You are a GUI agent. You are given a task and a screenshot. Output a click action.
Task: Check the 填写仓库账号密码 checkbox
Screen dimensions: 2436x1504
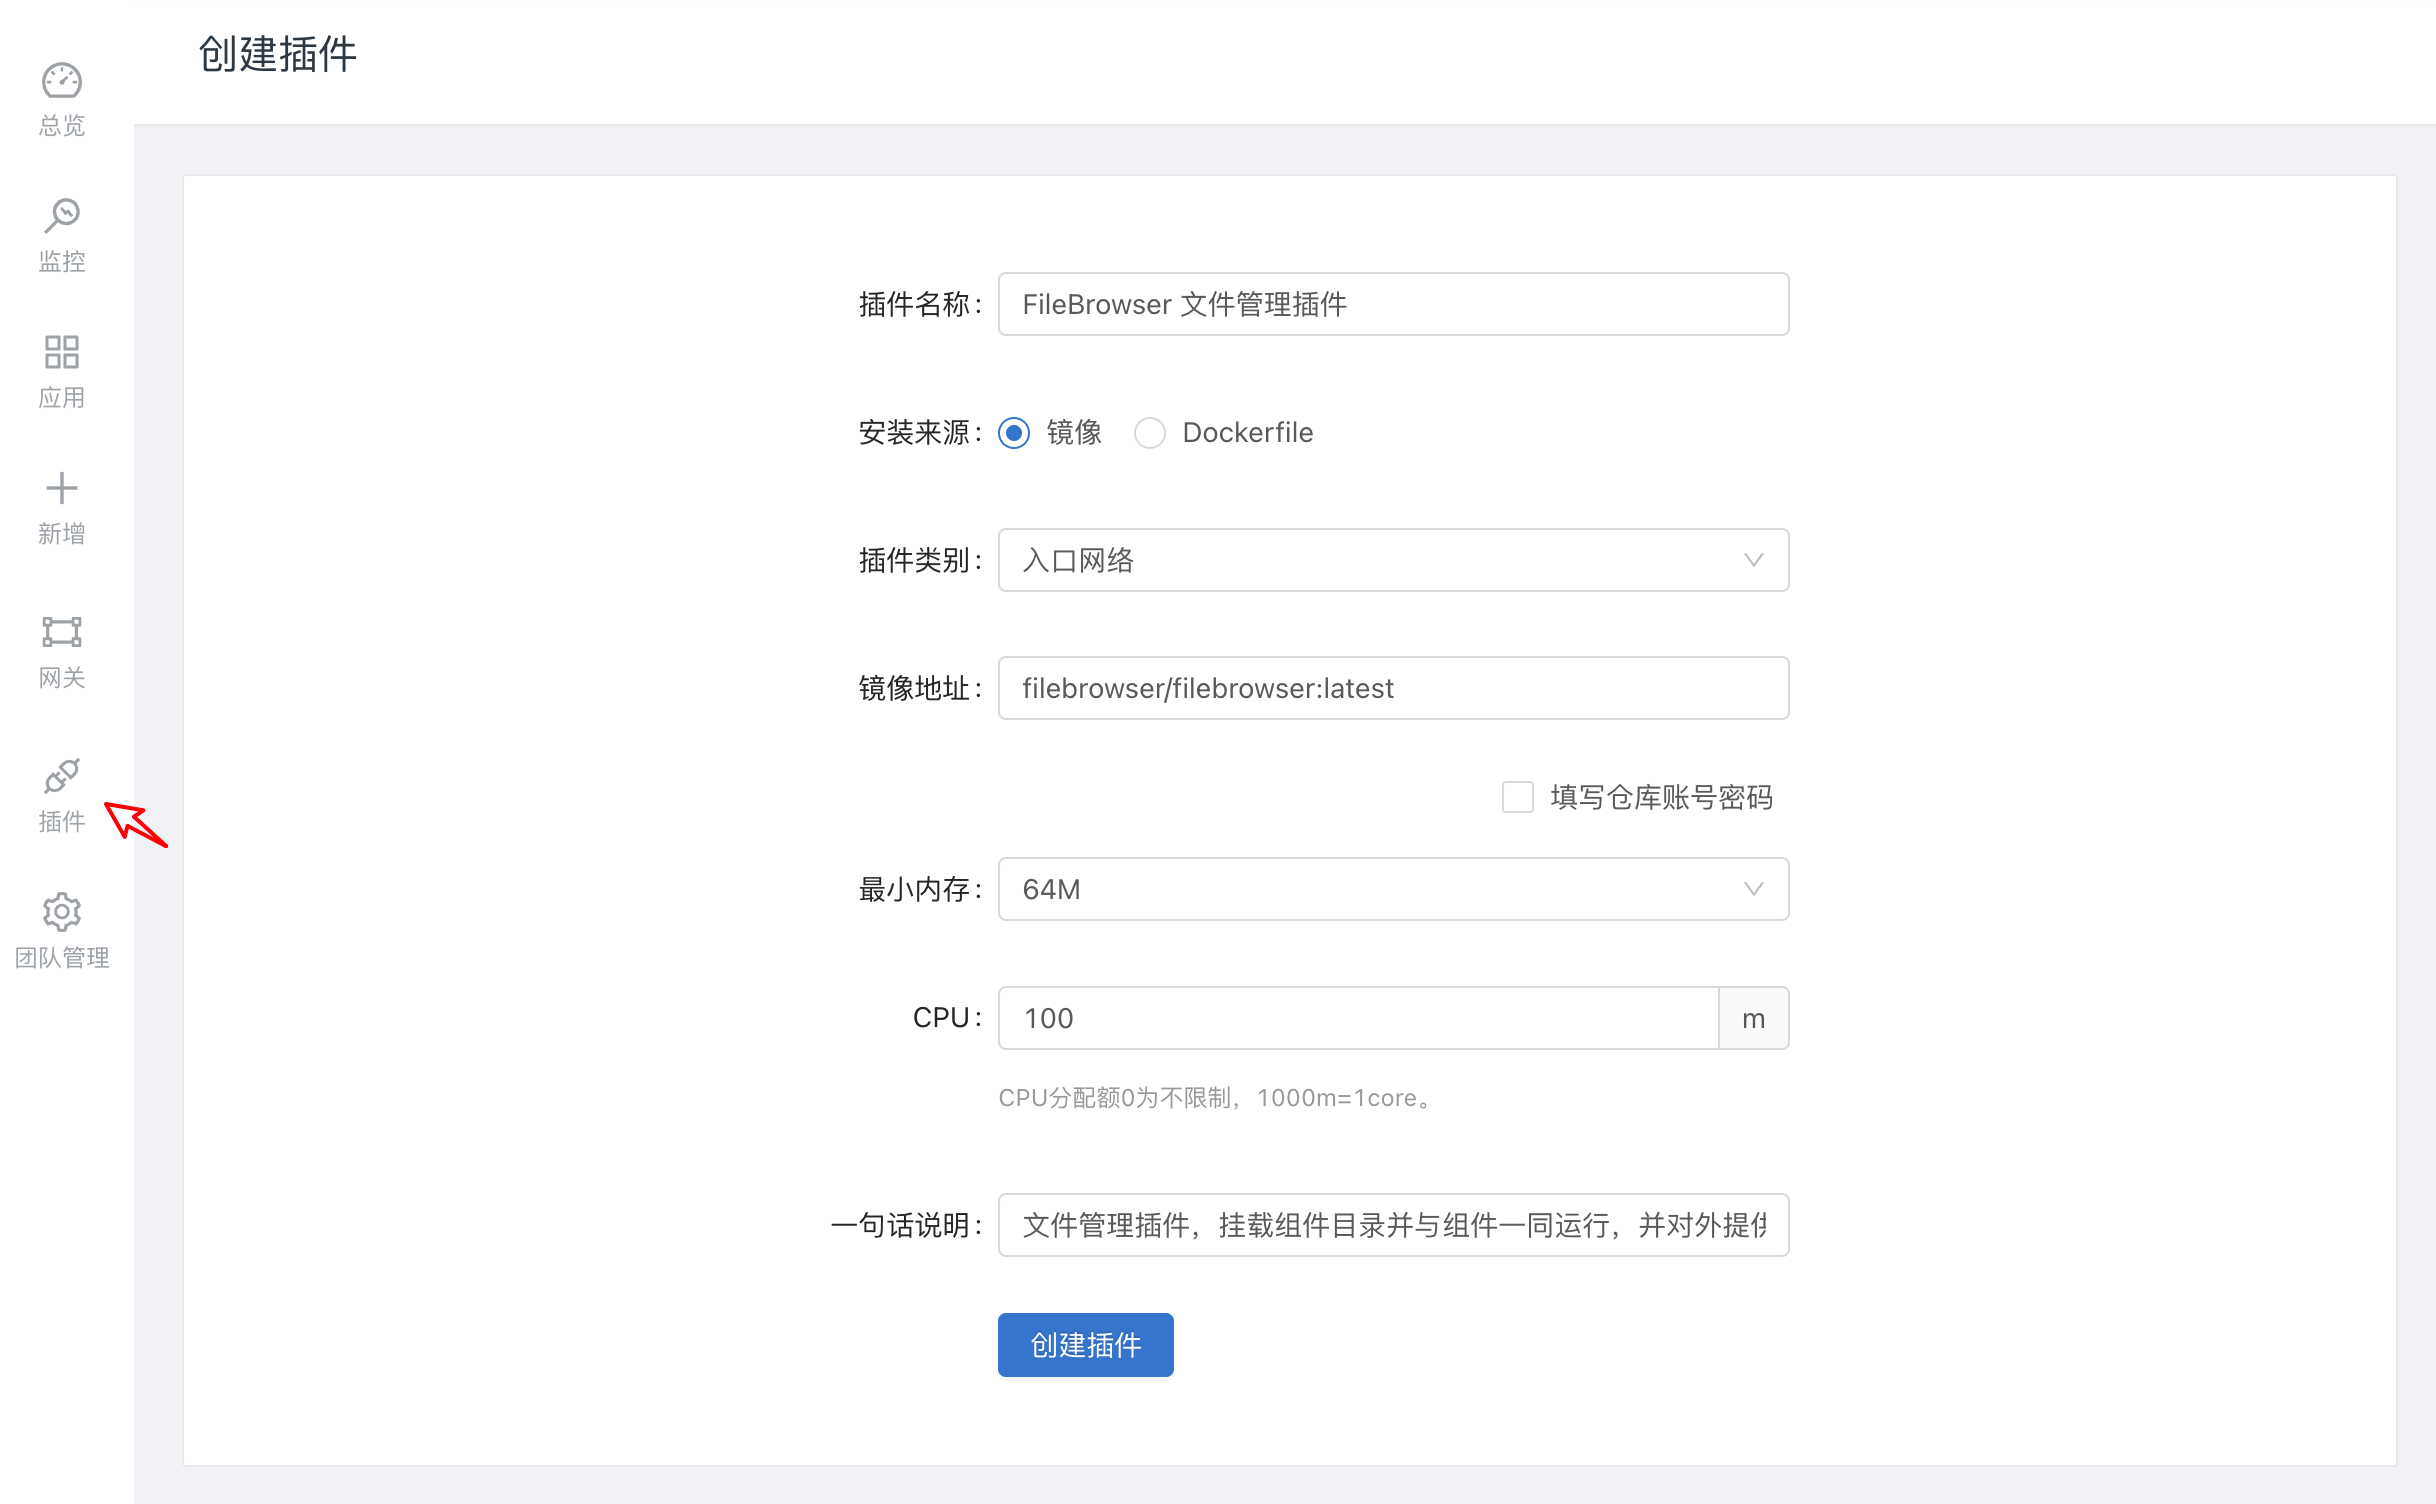point(1518,797)
